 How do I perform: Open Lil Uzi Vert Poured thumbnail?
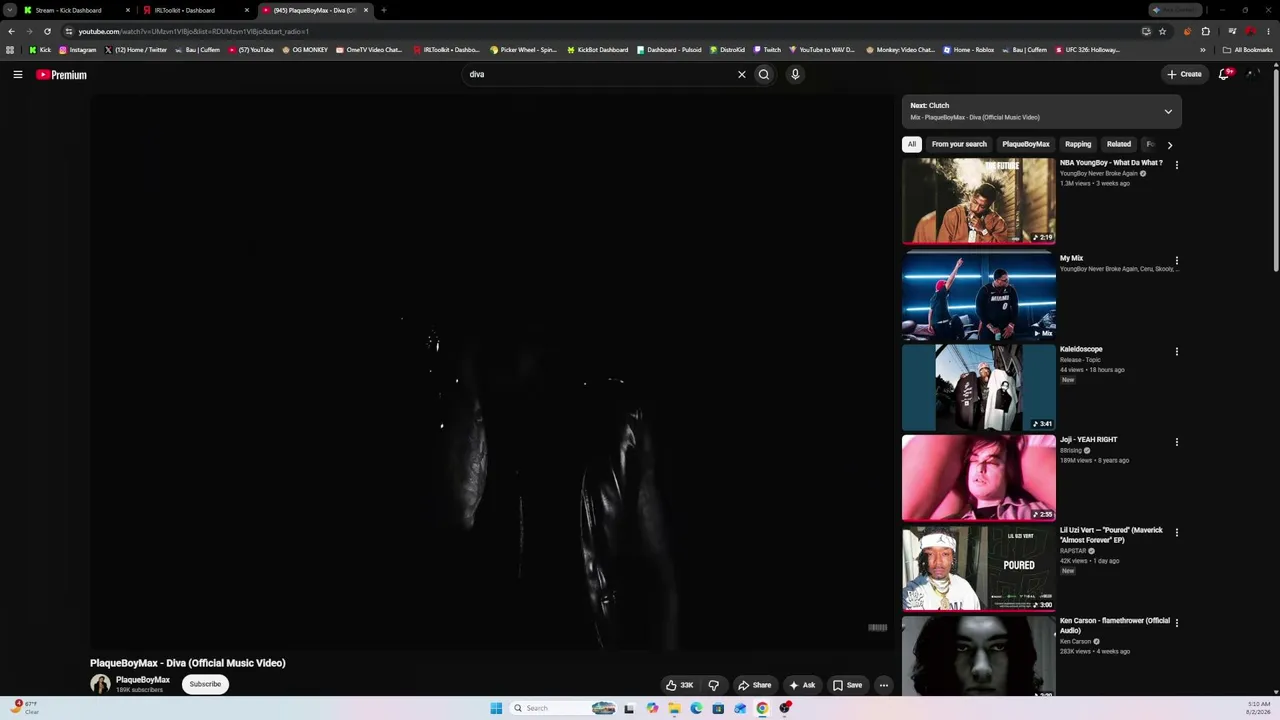tap(979, 568)
